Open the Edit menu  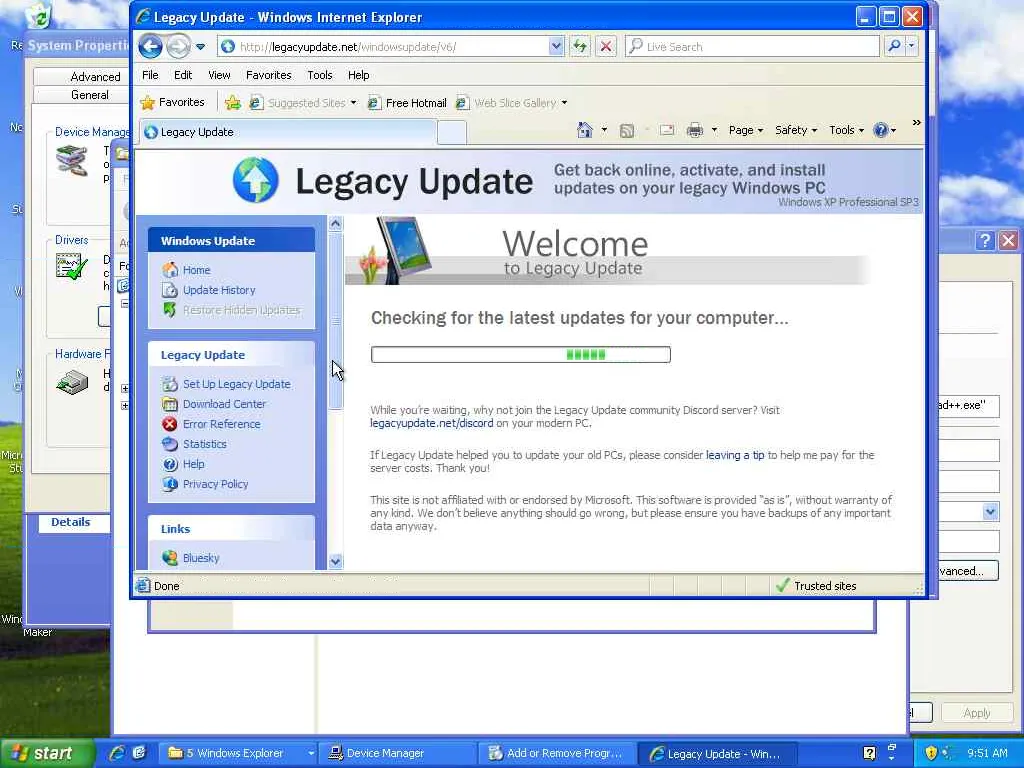coord(183,75)
